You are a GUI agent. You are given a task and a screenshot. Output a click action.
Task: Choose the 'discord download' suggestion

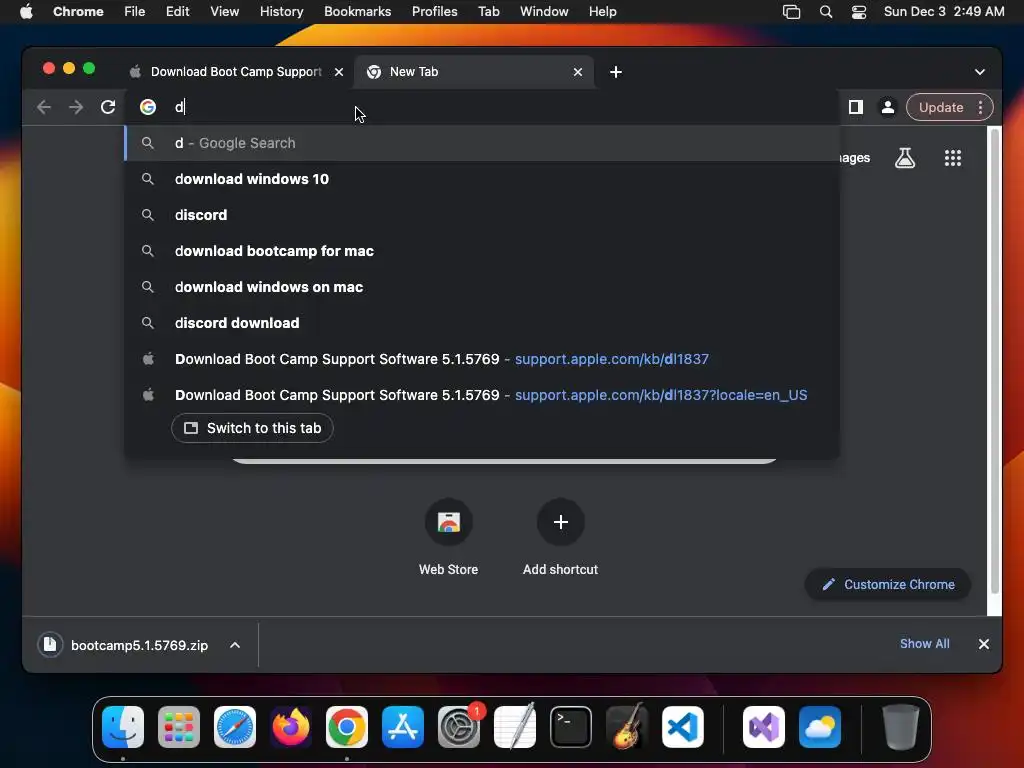pyautogui.click(x=482, y=323)
